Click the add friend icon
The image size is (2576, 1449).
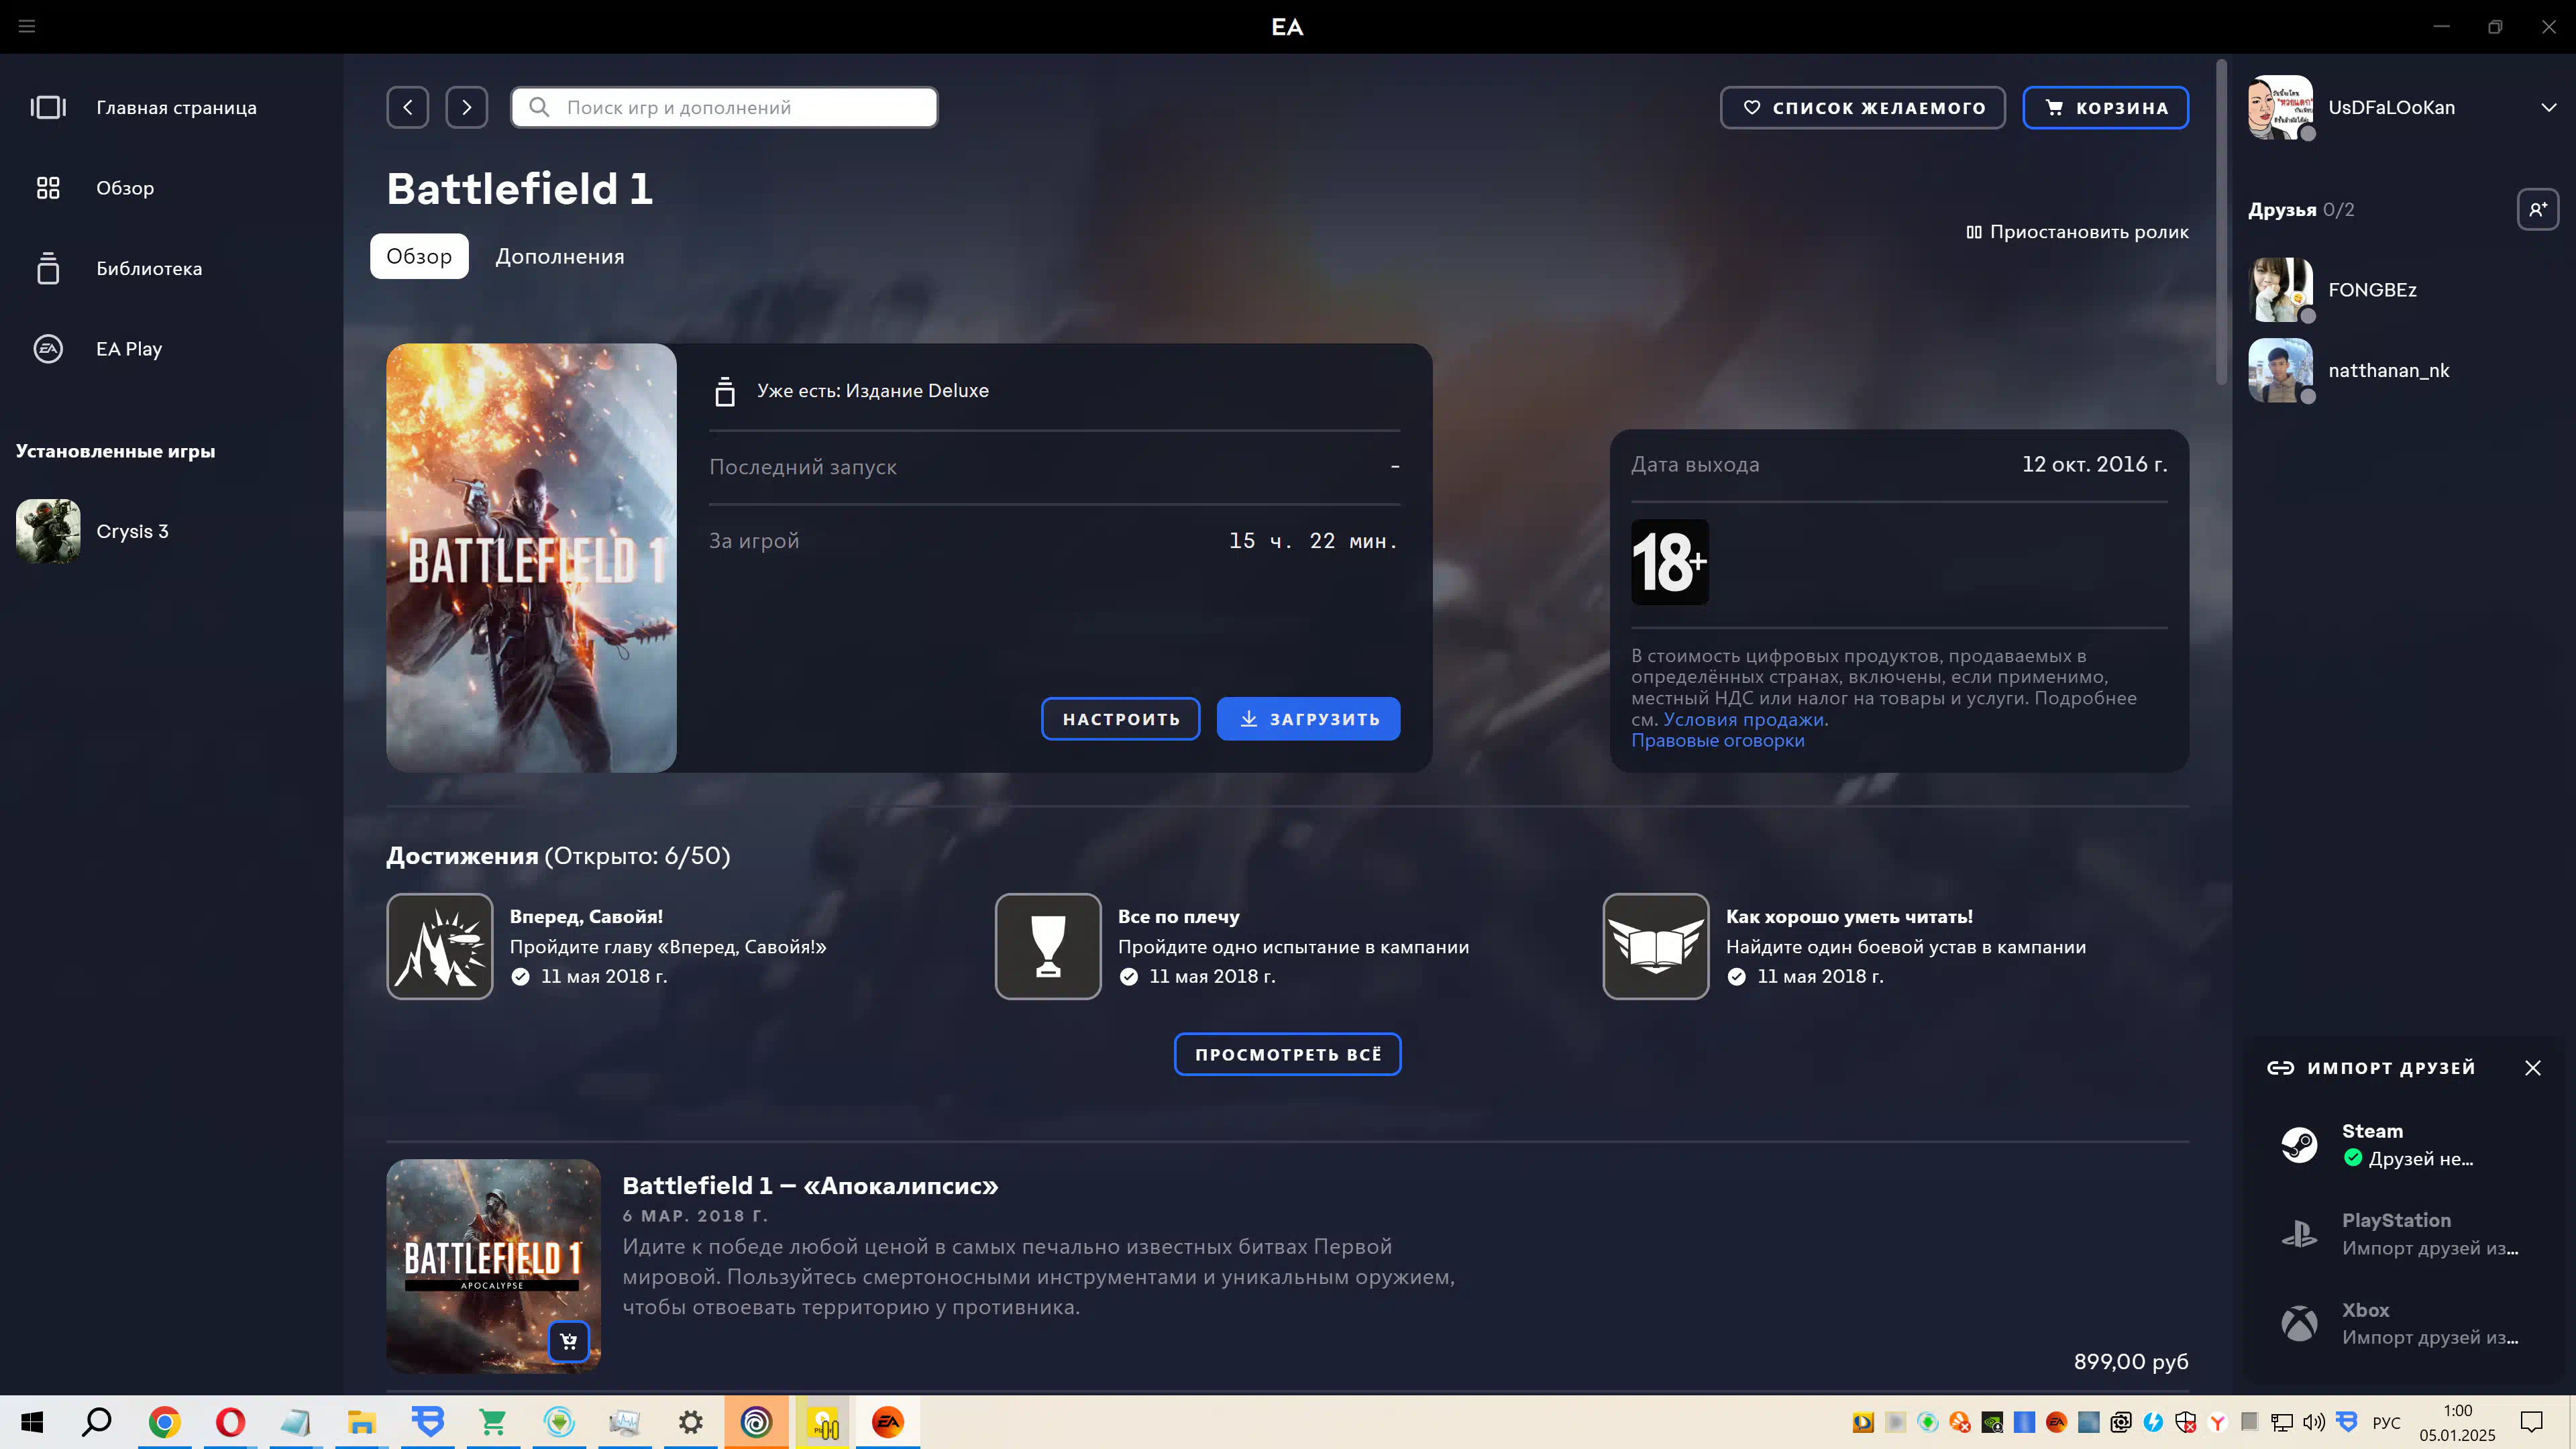pos(2537,209)
